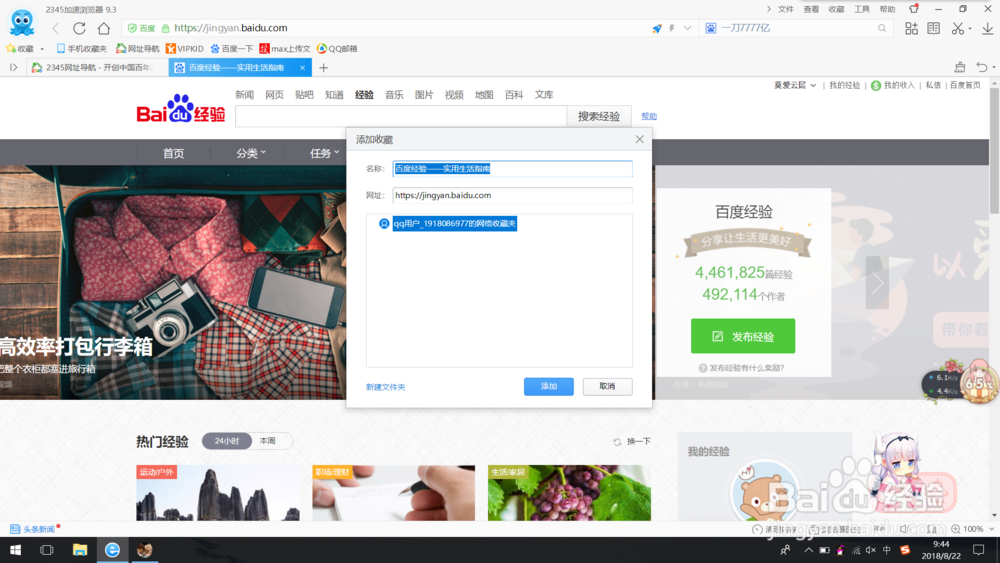Close the 添加收藏 dialog
1000x563 pixels.
[640, 139]
